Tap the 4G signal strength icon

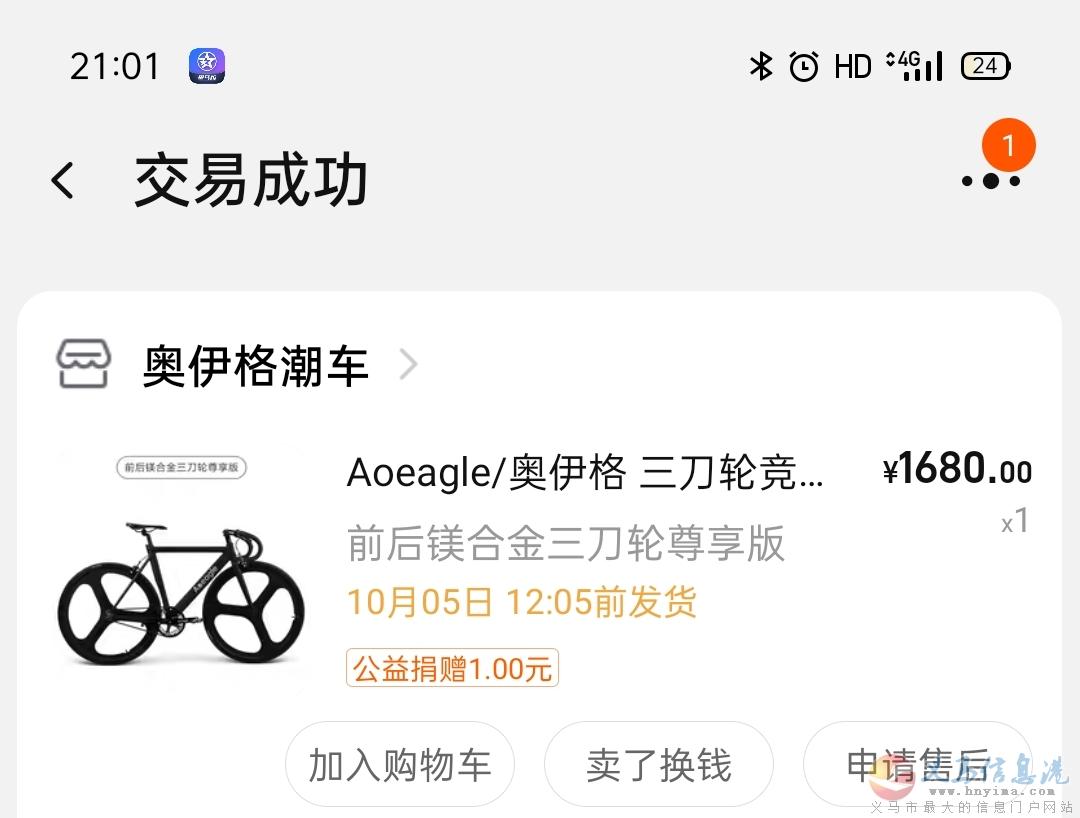tap(915, 66)
